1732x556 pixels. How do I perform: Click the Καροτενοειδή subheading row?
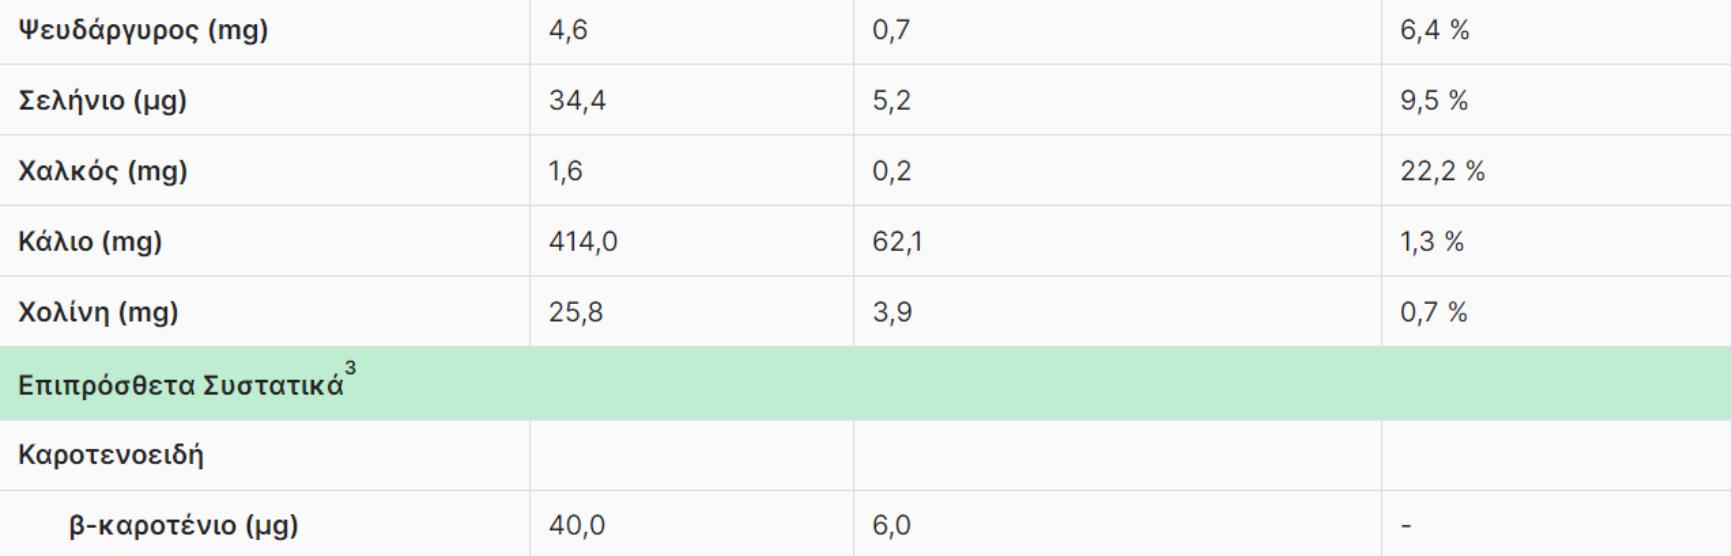pyautogui.click(x=111, y=455)
